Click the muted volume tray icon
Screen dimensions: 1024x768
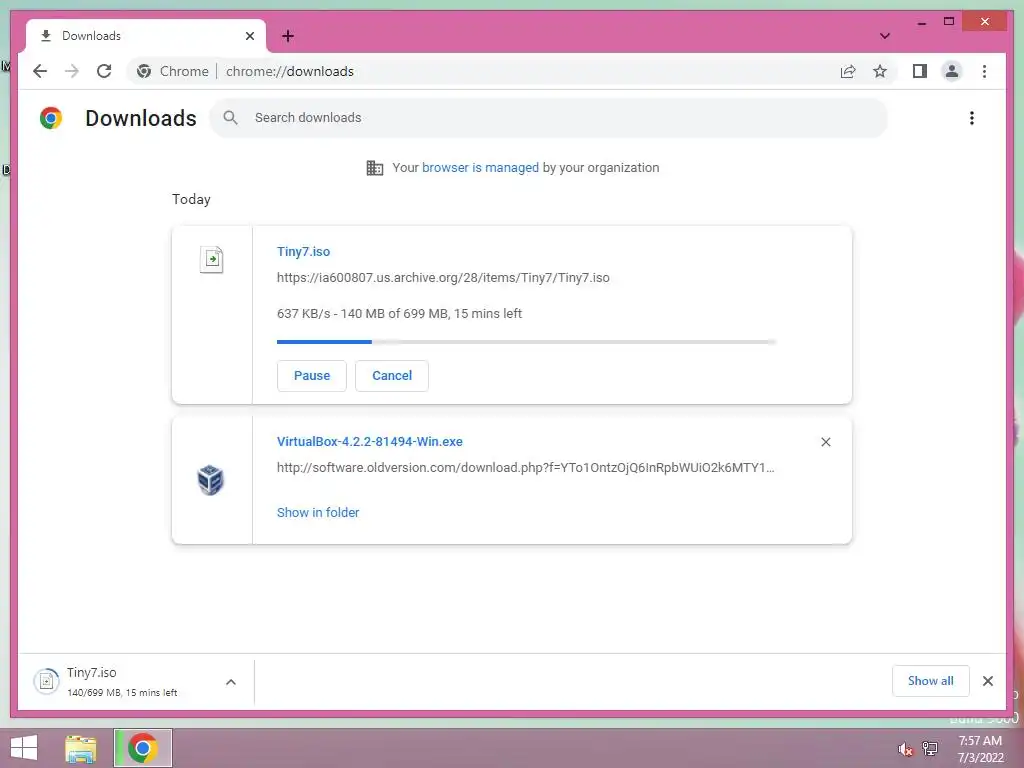point(905,749)
